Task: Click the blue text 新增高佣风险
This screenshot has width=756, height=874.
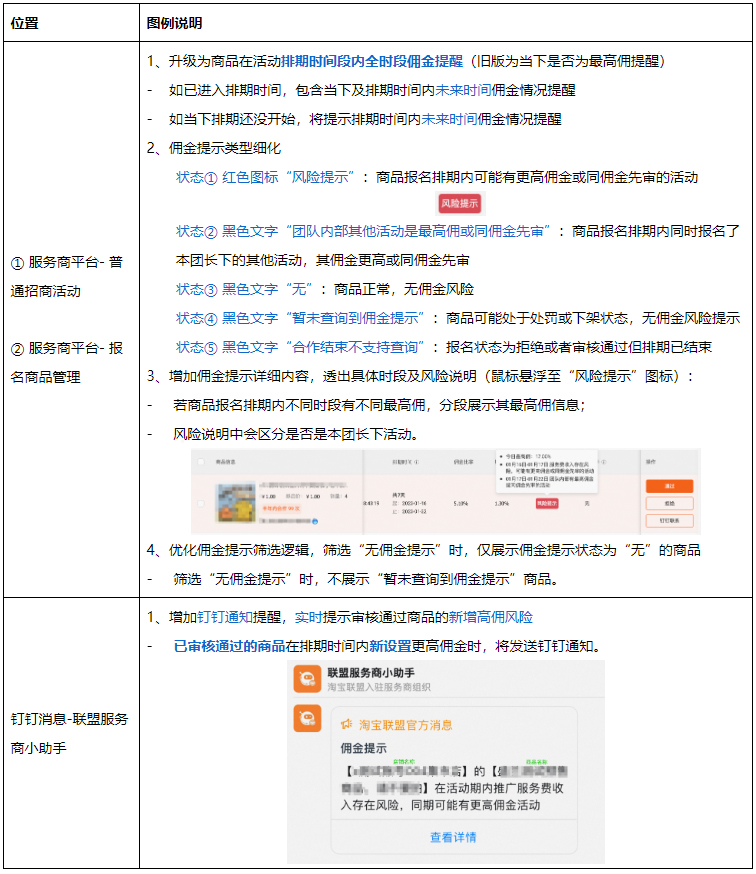Action: click(491, 617)
